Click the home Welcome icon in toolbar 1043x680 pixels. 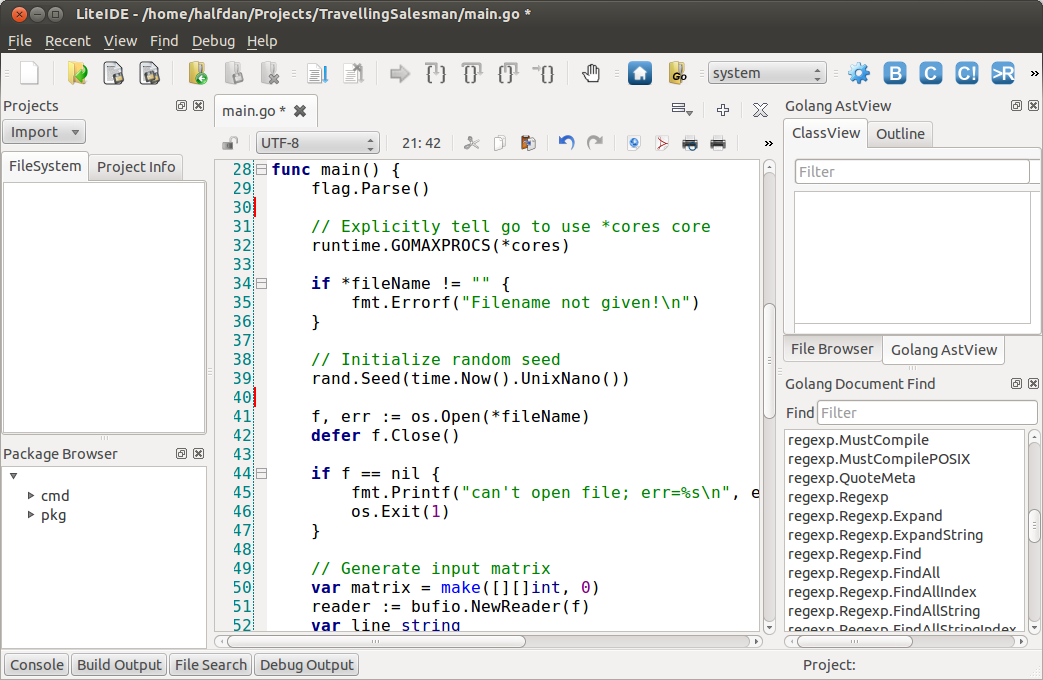click(640, 73)
